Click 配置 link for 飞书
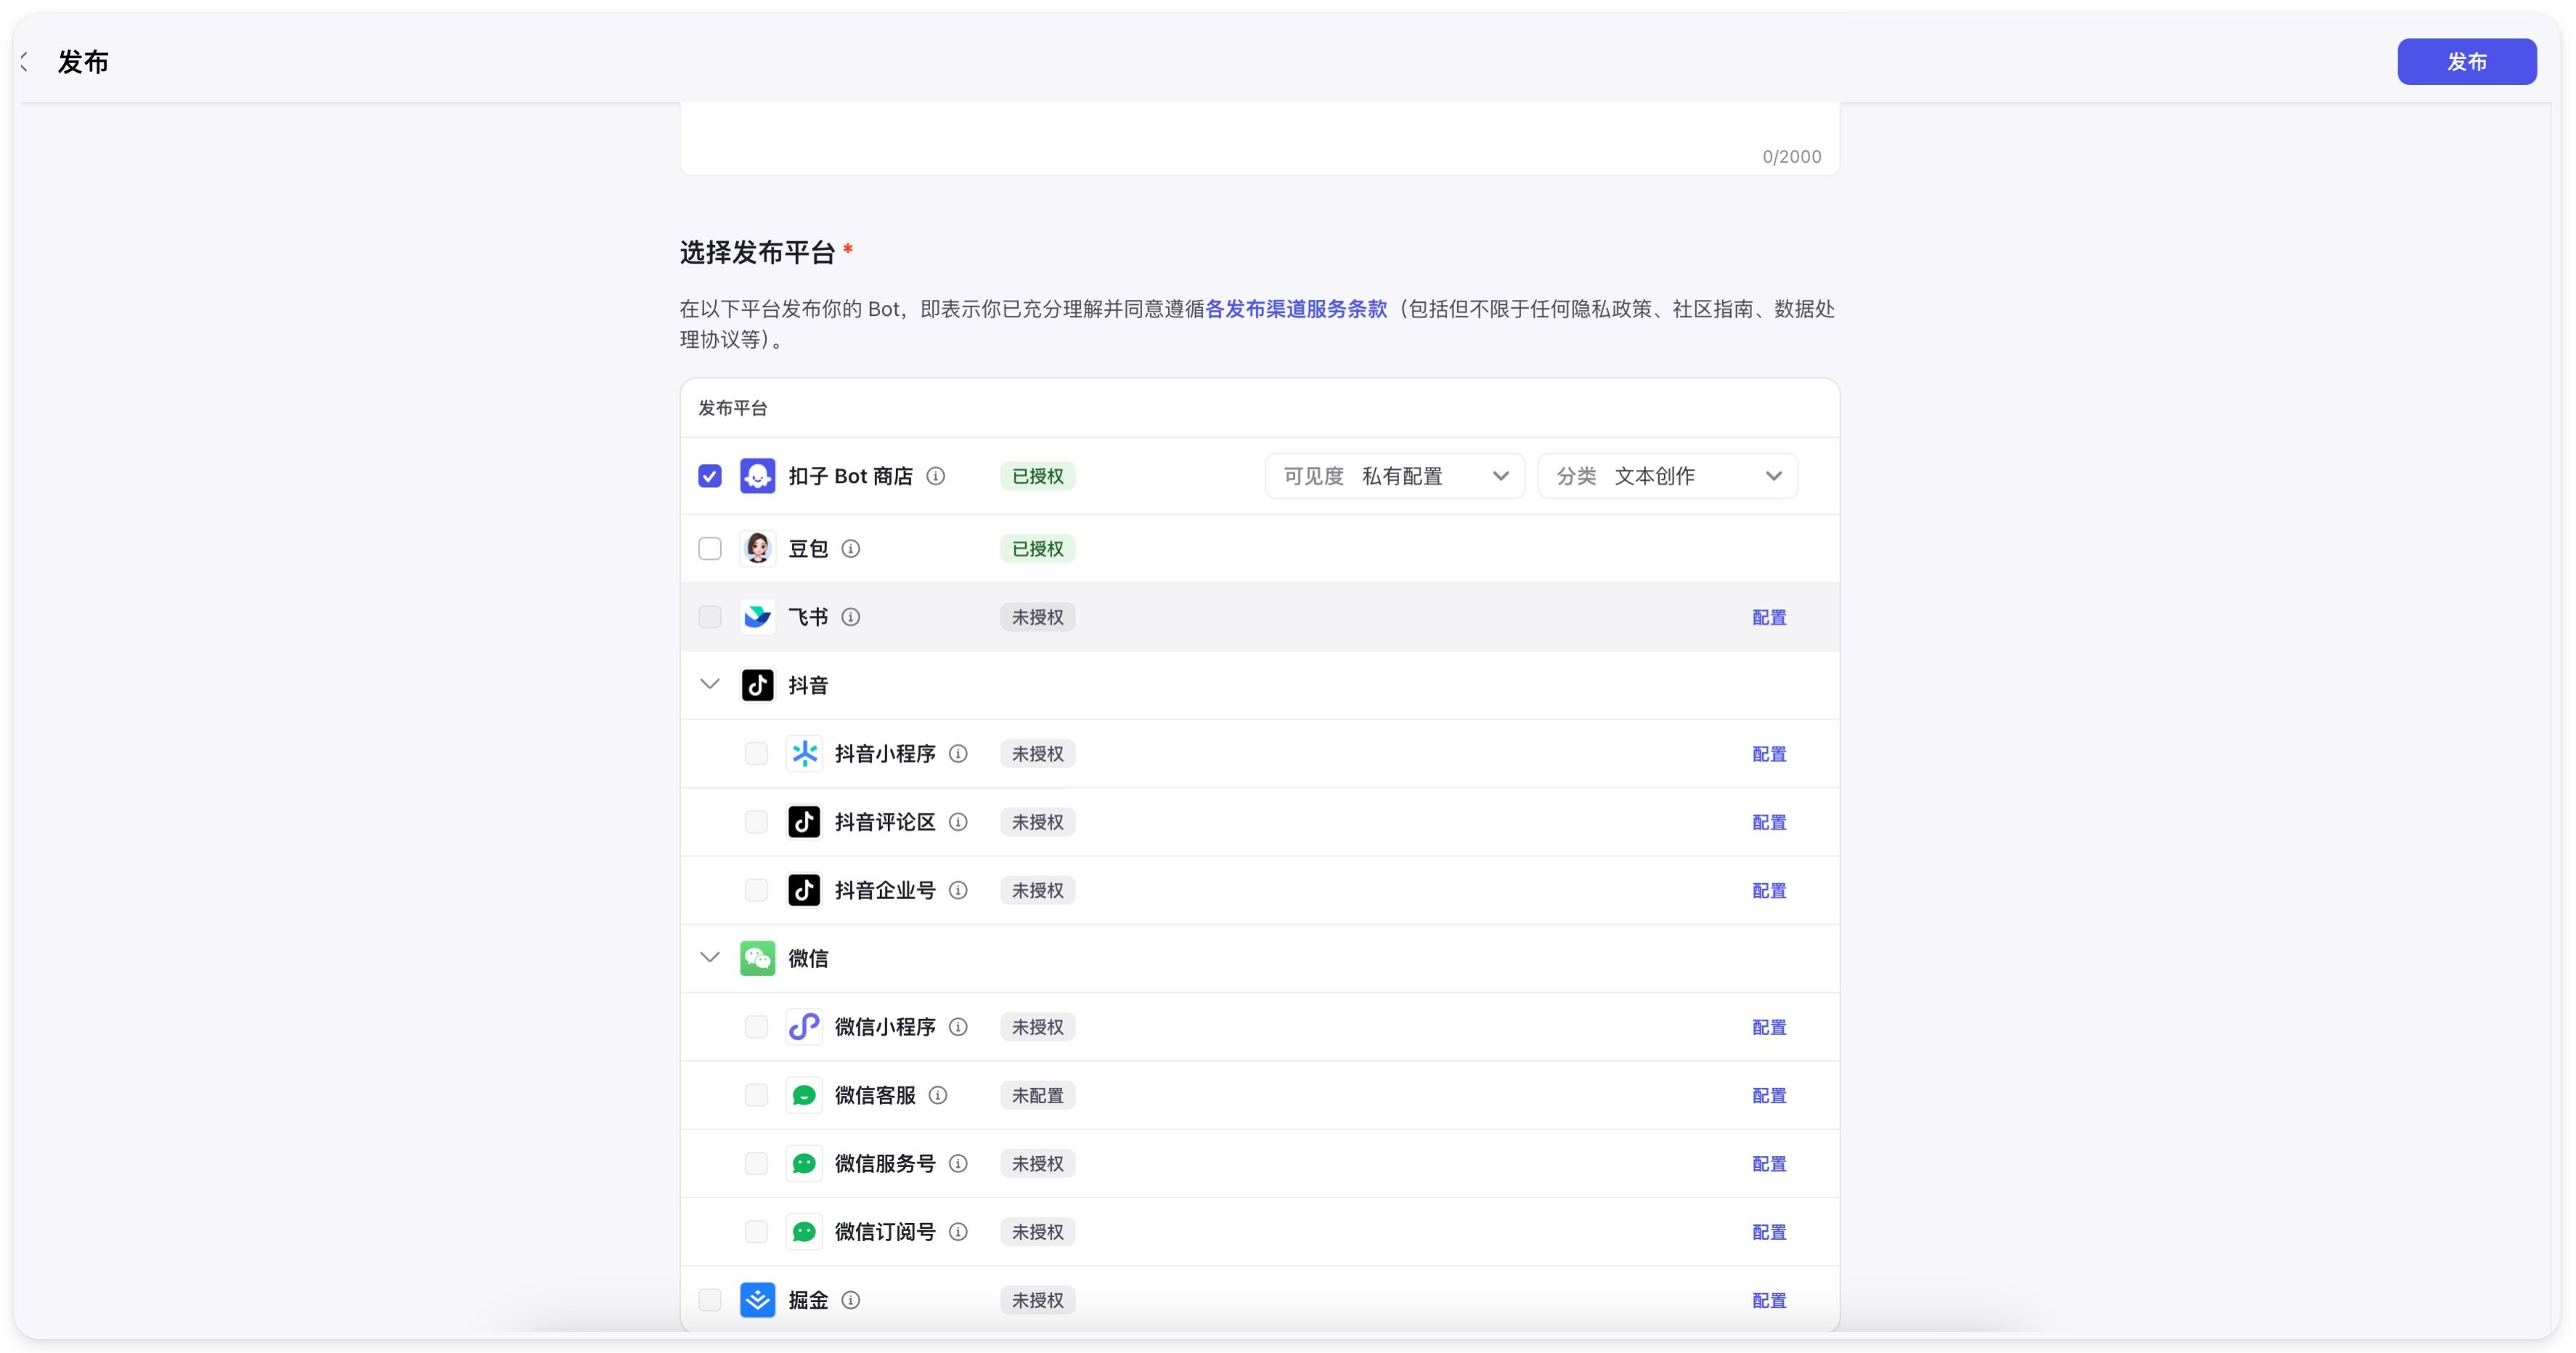 tap(1768, 617)
